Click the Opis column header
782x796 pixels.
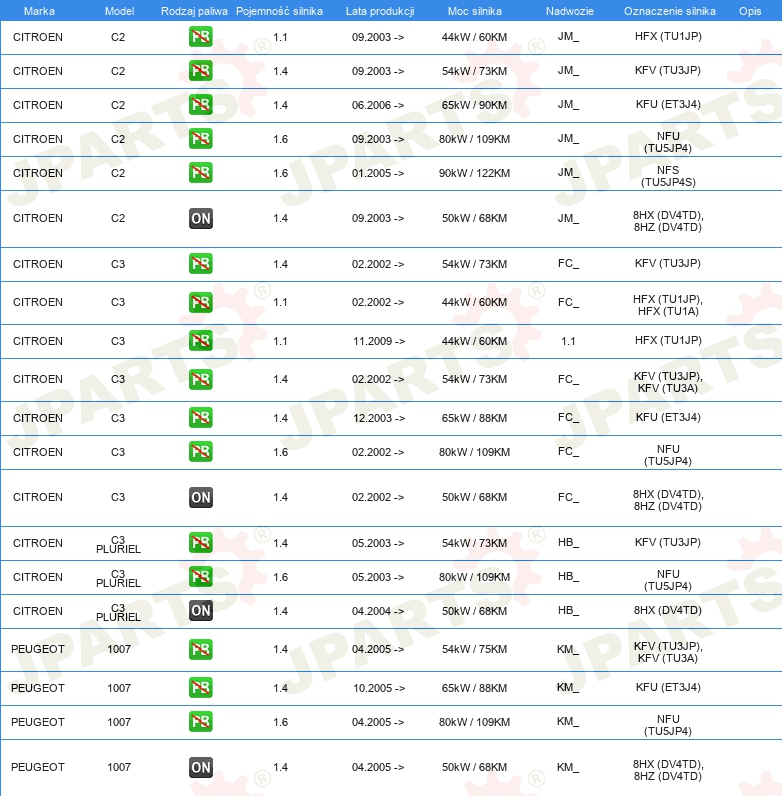[750, 11]
